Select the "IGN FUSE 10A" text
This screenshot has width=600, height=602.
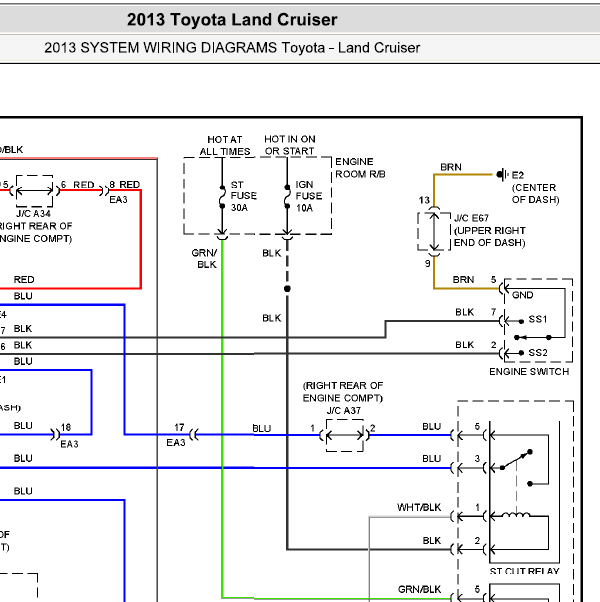click(x=309, y=196)
